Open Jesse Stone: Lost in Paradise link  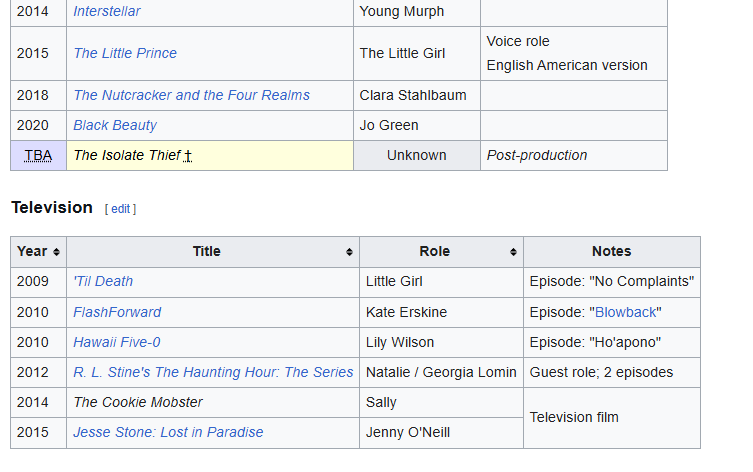(x=168, y=432)
